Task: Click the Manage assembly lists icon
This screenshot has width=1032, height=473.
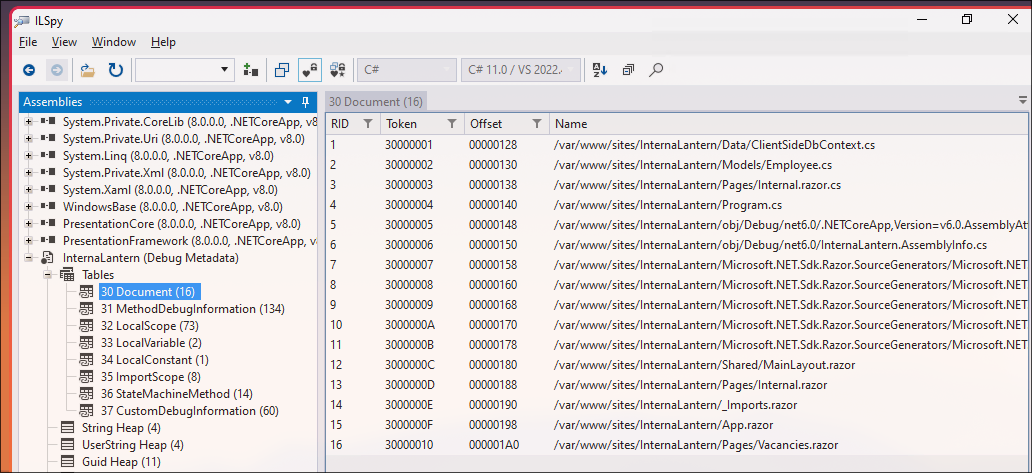Action: click(251, 70)
